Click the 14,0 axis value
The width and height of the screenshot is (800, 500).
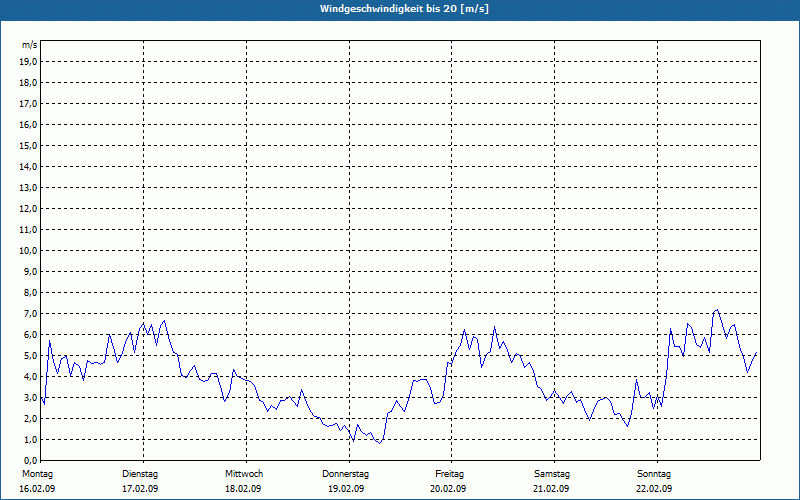pyautogui.click(x=29, y=166)
